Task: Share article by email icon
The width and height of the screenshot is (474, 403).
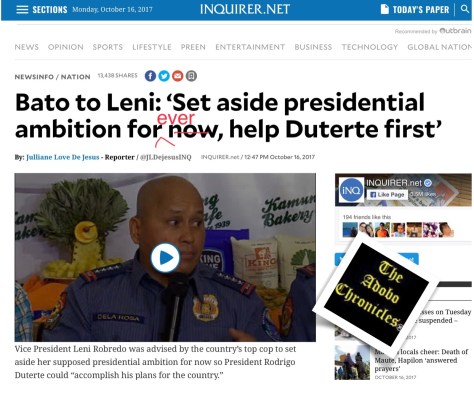Action: 178,76
